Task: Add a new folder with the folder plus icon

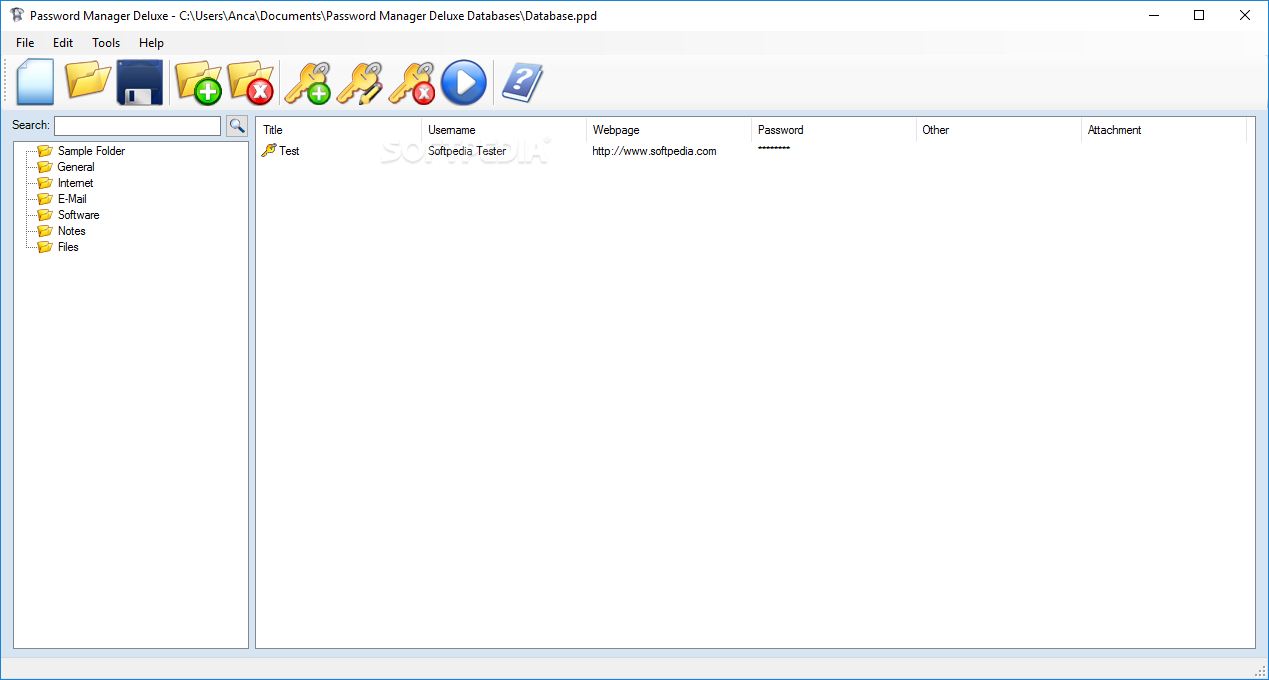Action: 198,82
